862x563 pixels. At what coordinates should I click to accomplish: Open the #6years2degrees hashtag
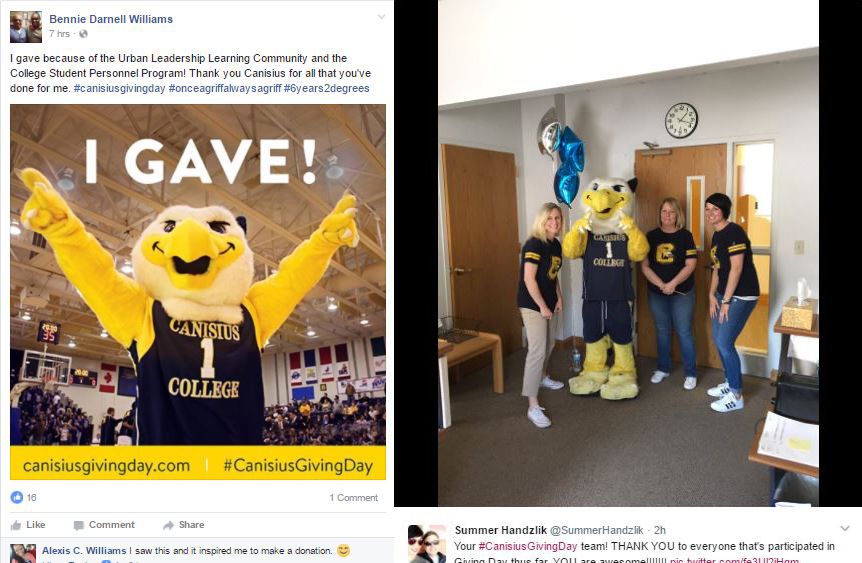[327, 89]
